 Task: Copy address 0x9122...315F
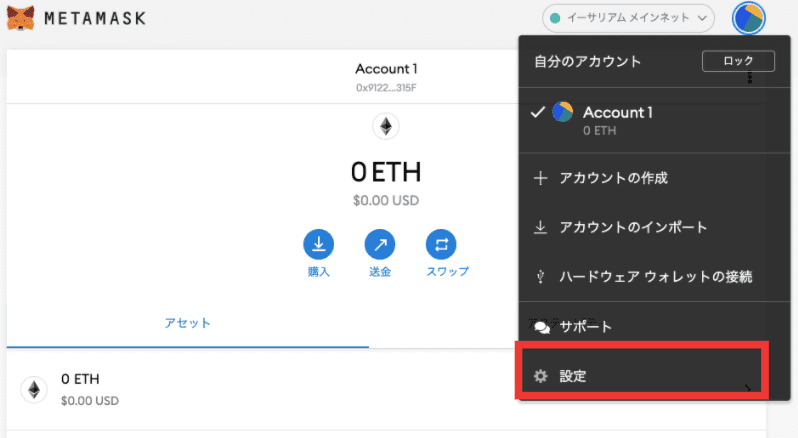pyautogui.click(x=386, y=88)
